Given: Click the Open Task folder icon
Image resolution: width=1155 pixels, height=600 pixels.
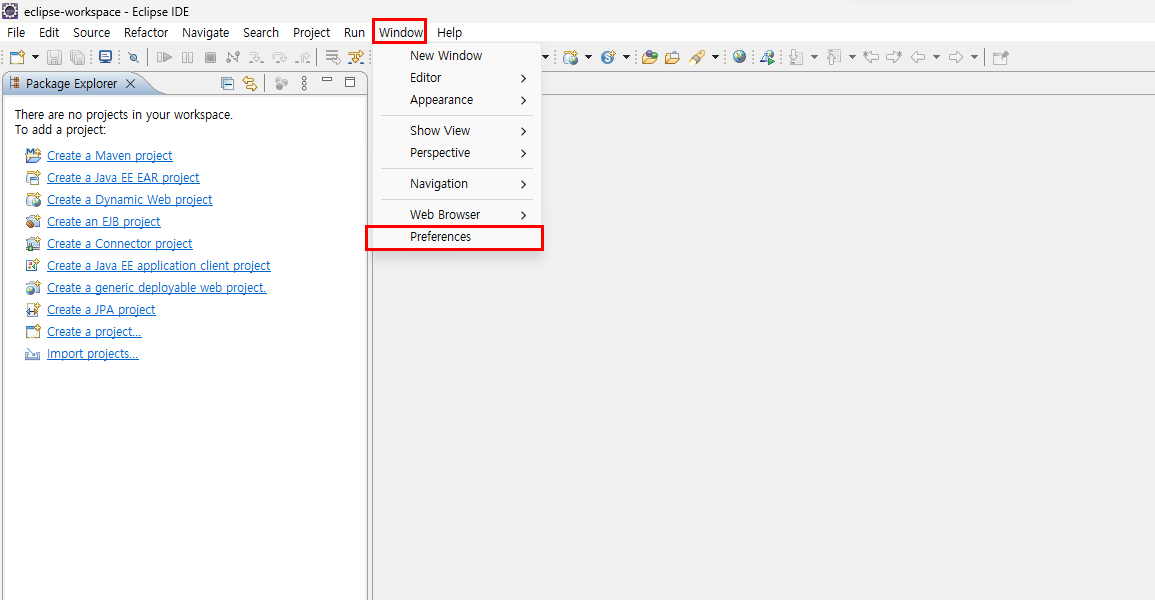Looking at the screenshot, I should 672,57.
